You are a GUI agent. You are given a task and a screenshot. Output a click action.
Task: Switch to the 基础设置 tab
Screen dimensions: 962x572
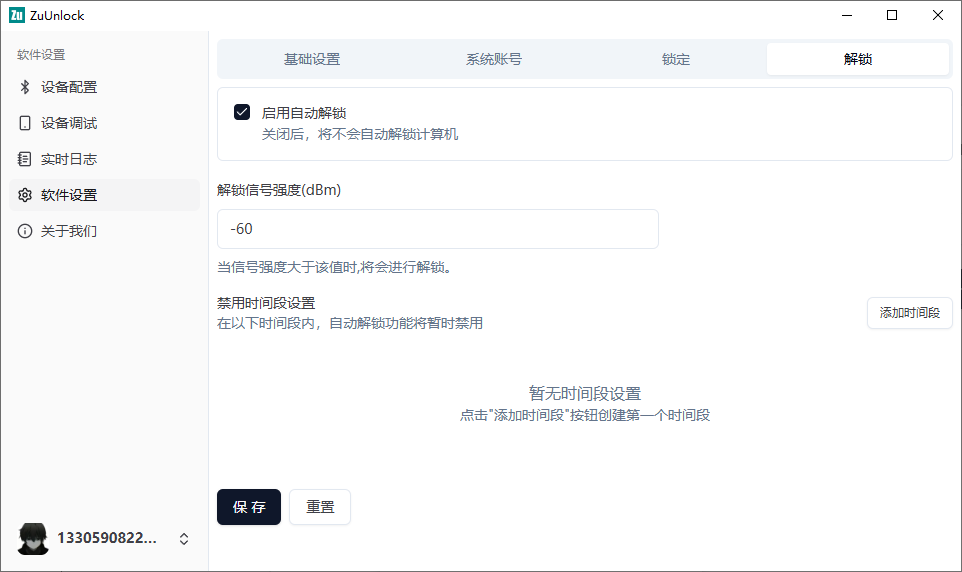pyautogui.click(x=312, y=59)
